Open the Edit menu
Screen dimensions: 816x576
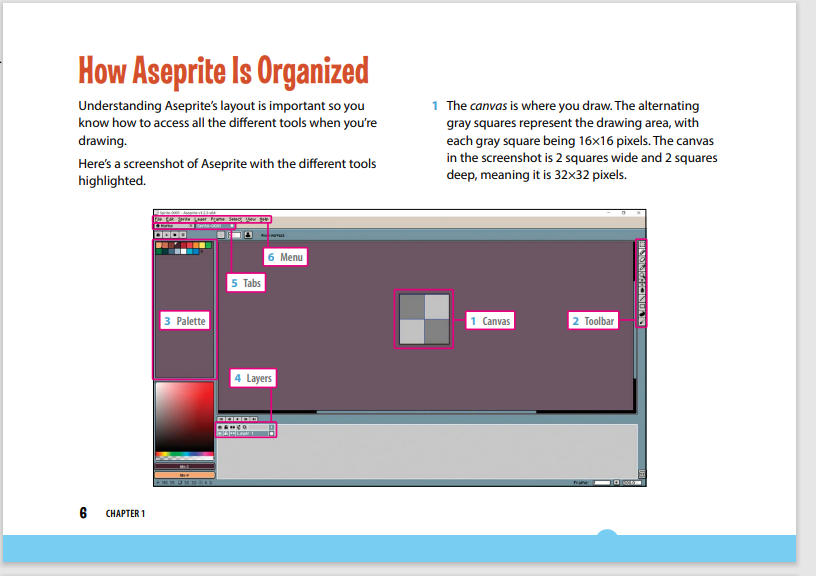click(170, 219)
